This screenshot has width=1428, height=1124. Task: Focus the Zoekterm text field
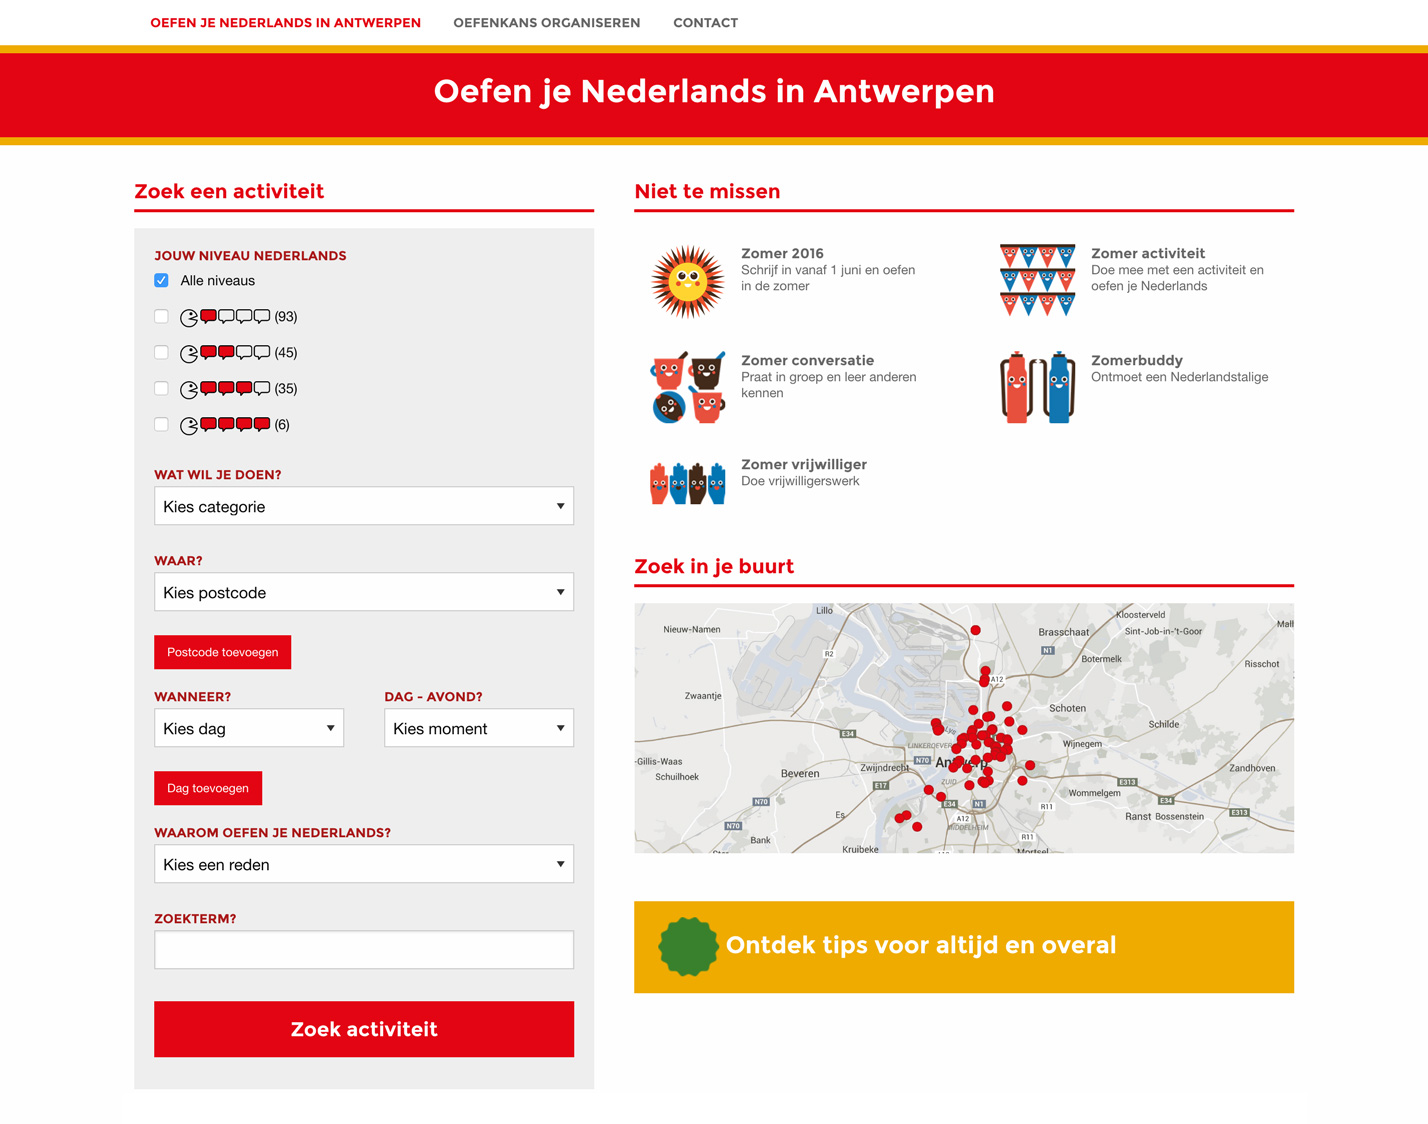point(364,950)
